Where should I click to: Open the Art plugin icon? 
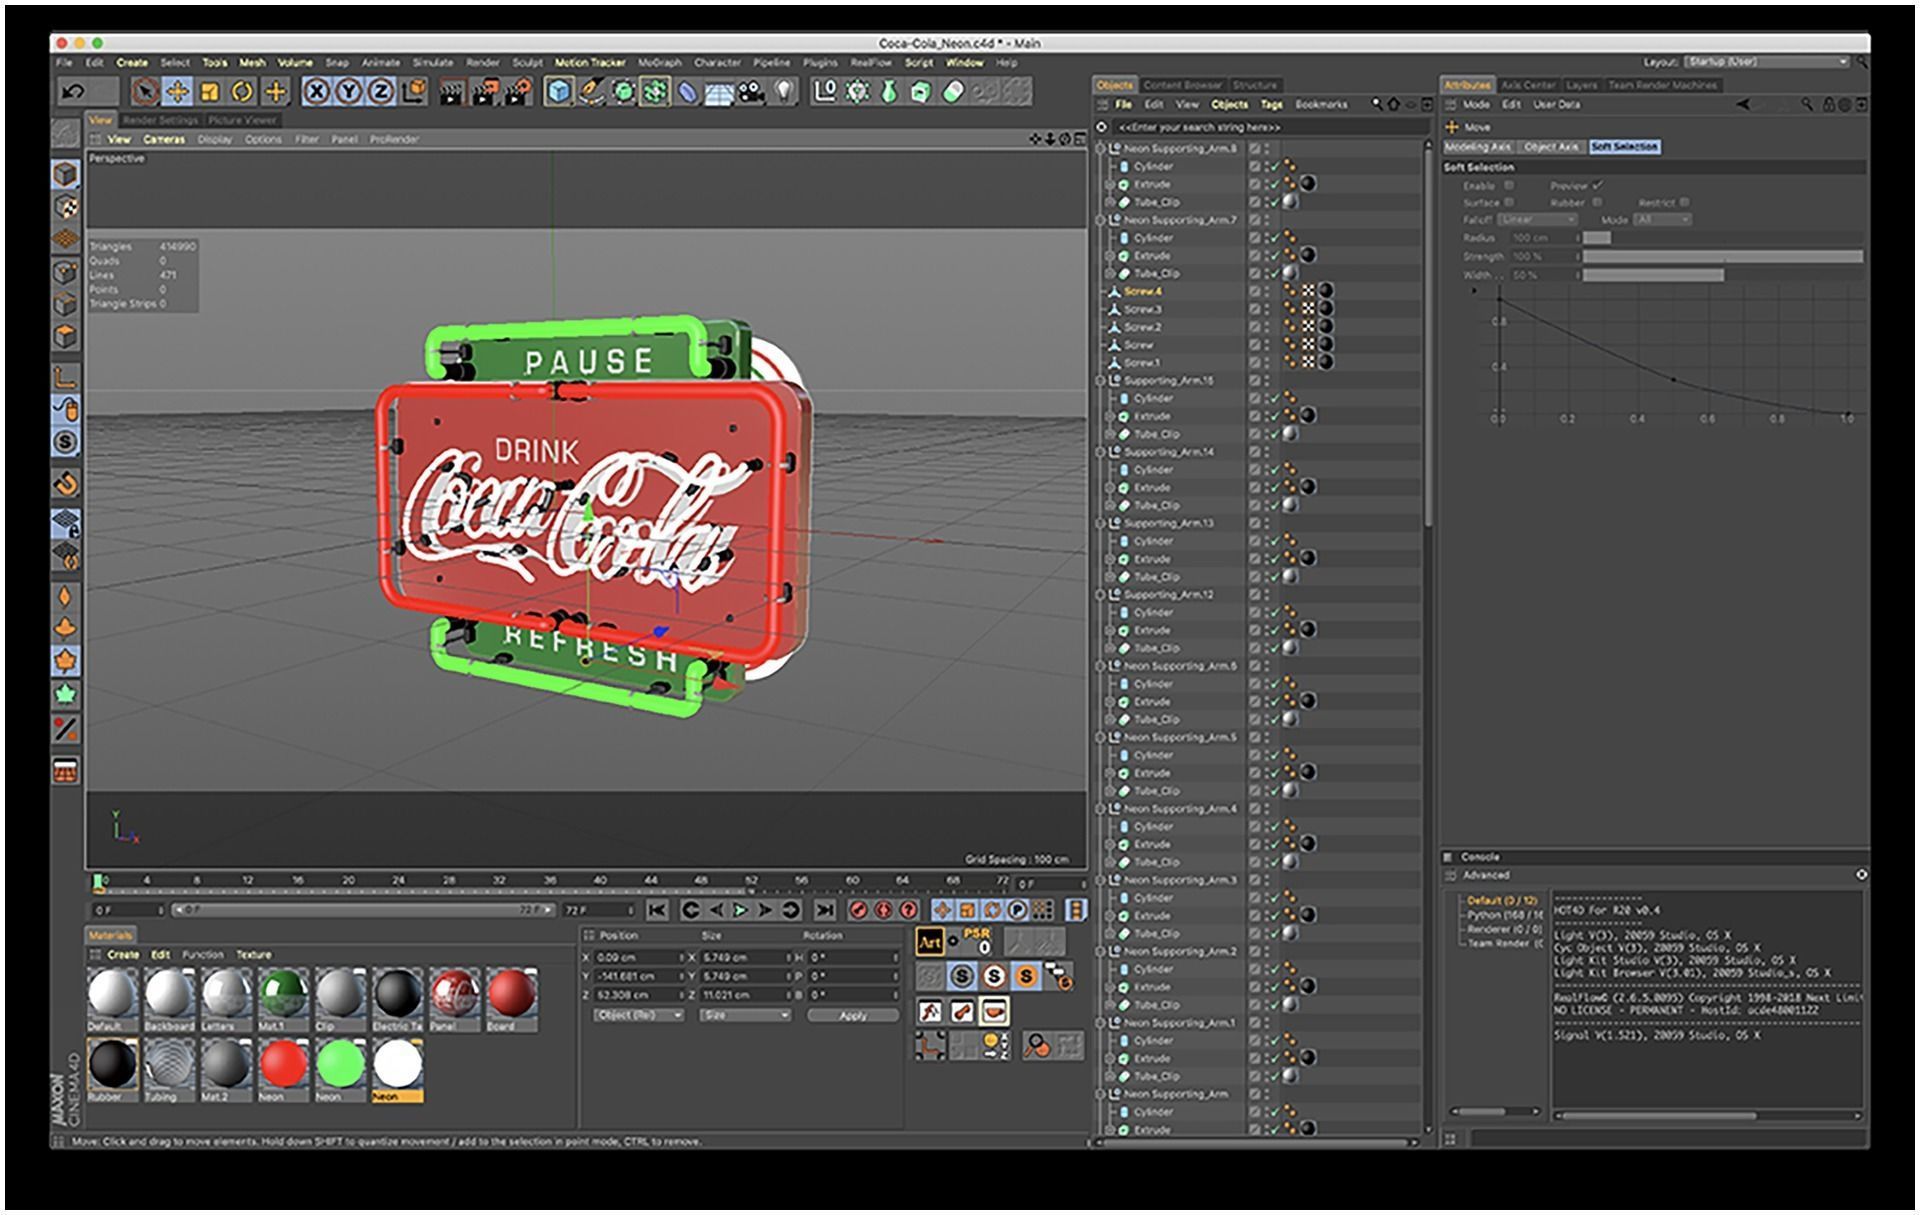point(930,942)
